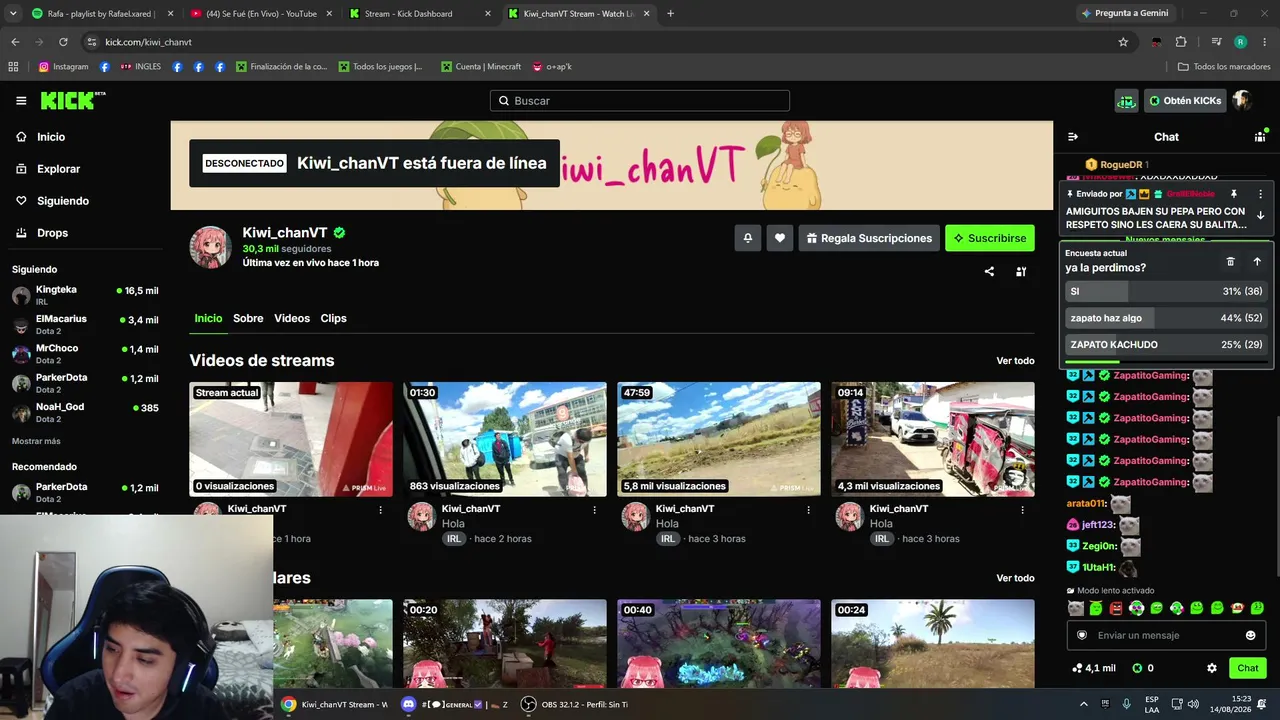Vote for "zapato haz algo" poll option
The width and height of the screenshot is (1280, 720).
pyautogui.click(x=1166, y=318)
